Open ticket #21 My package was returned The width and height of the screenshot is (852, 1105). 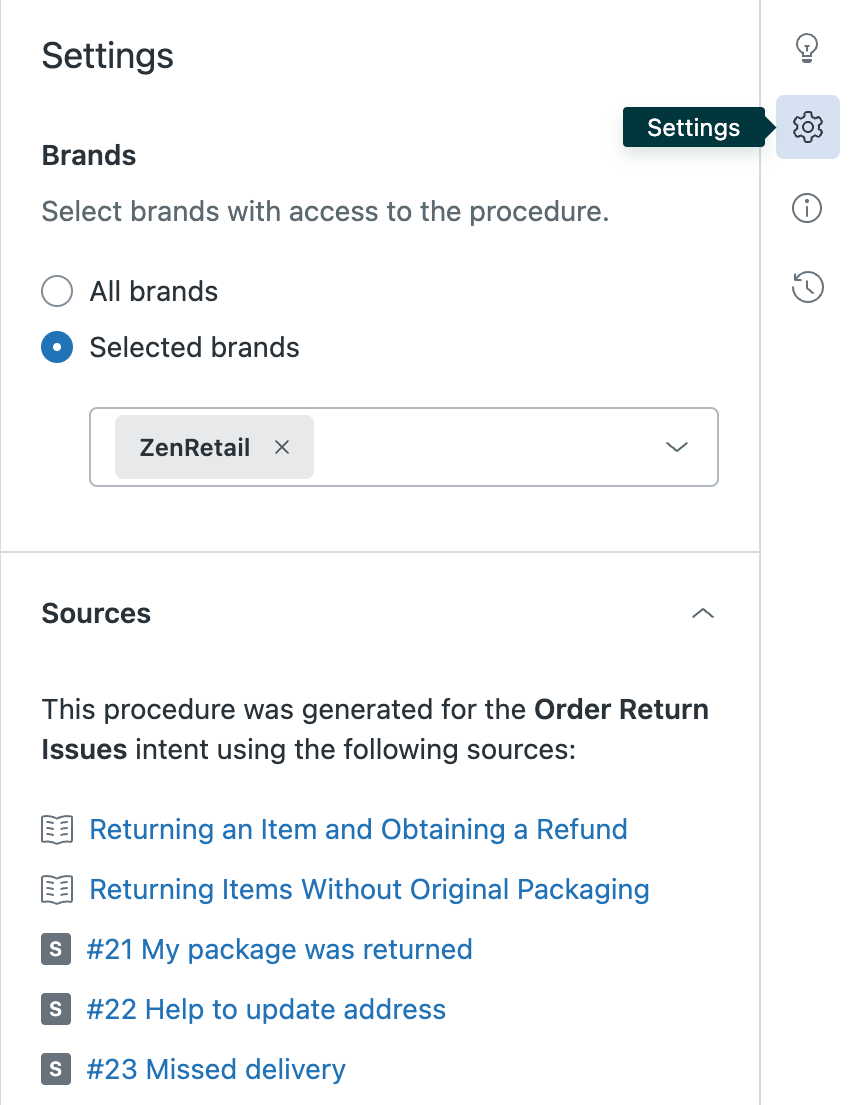pyautogui.click(x=279, y=949)
